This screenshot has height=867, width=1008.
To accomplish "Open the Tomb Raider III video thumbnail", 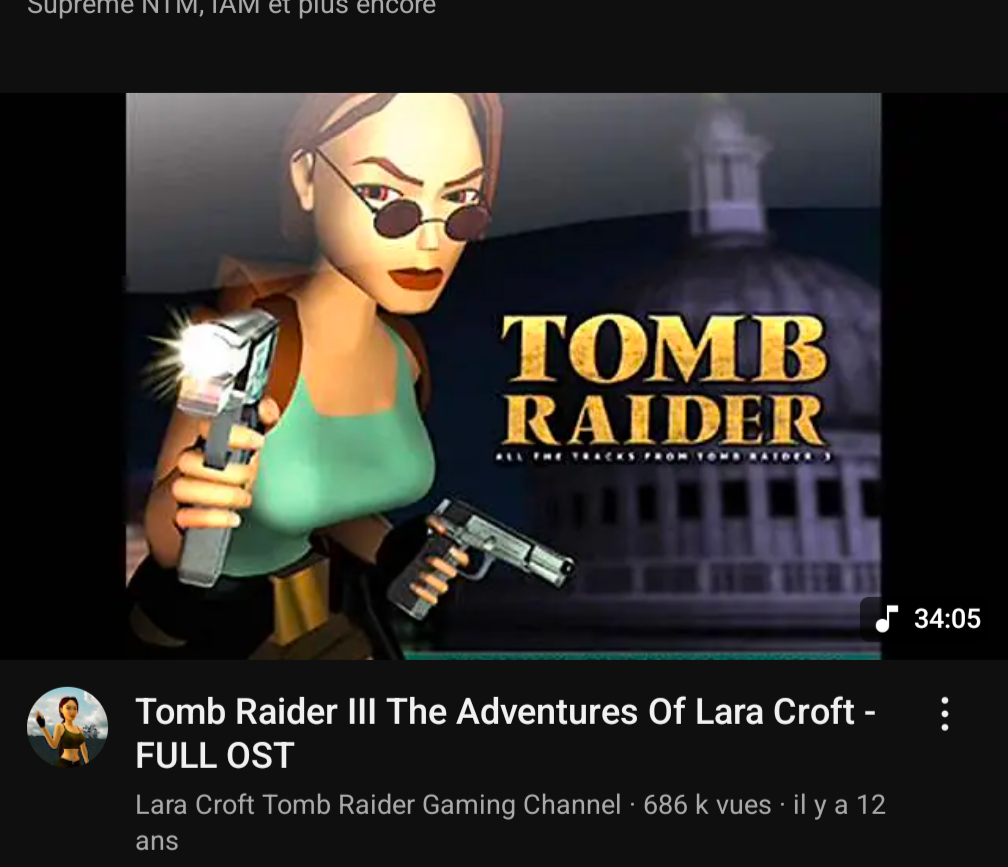I will pyautogui.click(x=503, y=376).
